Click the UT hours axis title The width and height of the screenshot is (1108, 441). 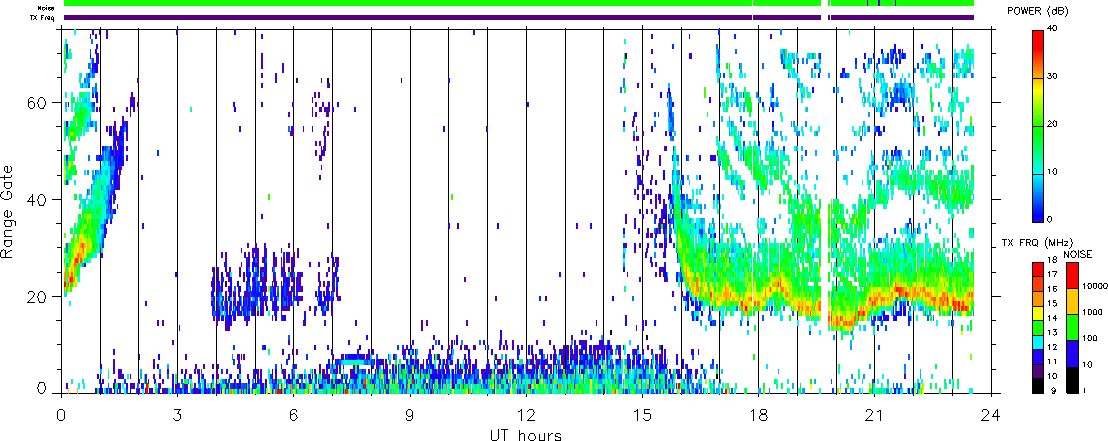click(526, 434)
